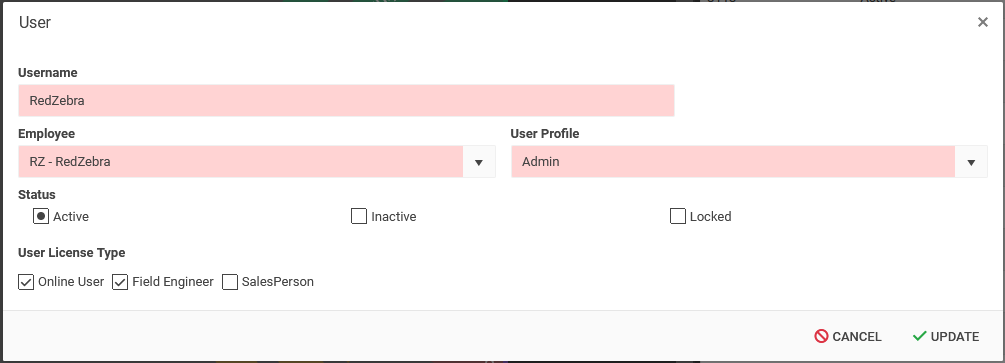1005x363 pixels.
Task: Click the Username input field
Action: point(346,101)
